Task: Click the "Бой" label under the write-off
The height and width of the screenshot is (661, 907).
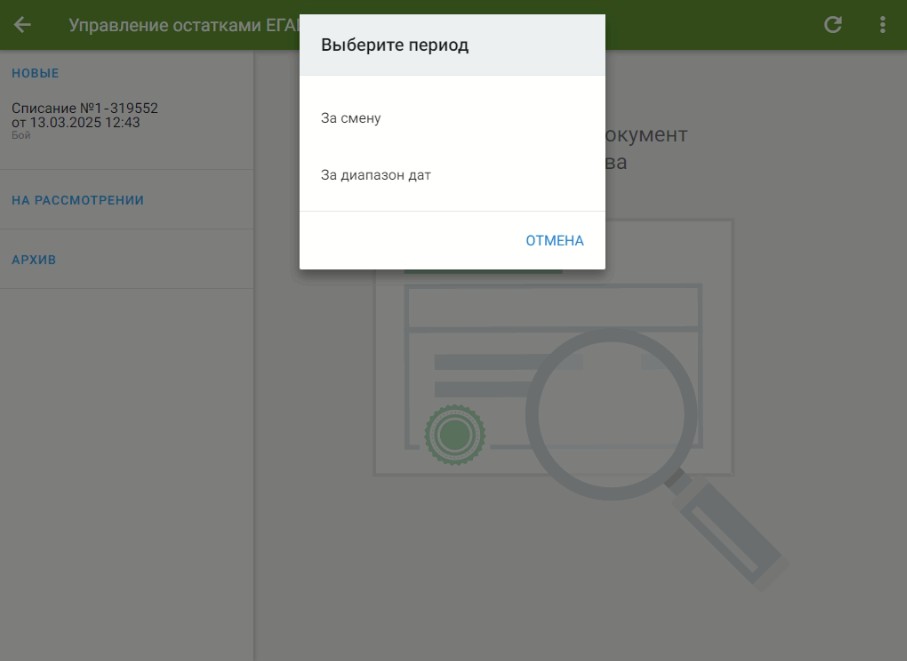Action: pyautogui.click(x=21, y=136)
